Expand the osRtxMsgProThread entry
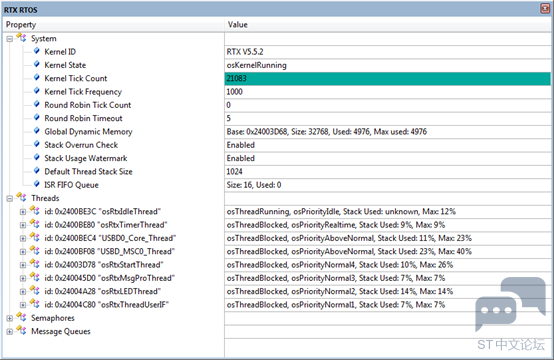Screen dimensions: 554x360 pyautogui.click(x=23, y=278)
